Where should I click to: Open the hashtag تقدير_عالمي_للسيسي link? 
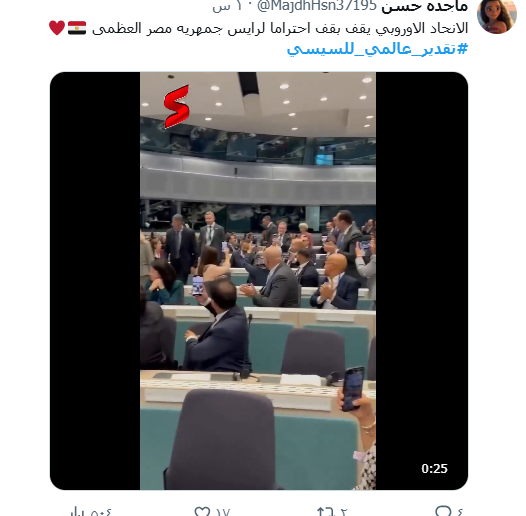click(x=377, y=49)
